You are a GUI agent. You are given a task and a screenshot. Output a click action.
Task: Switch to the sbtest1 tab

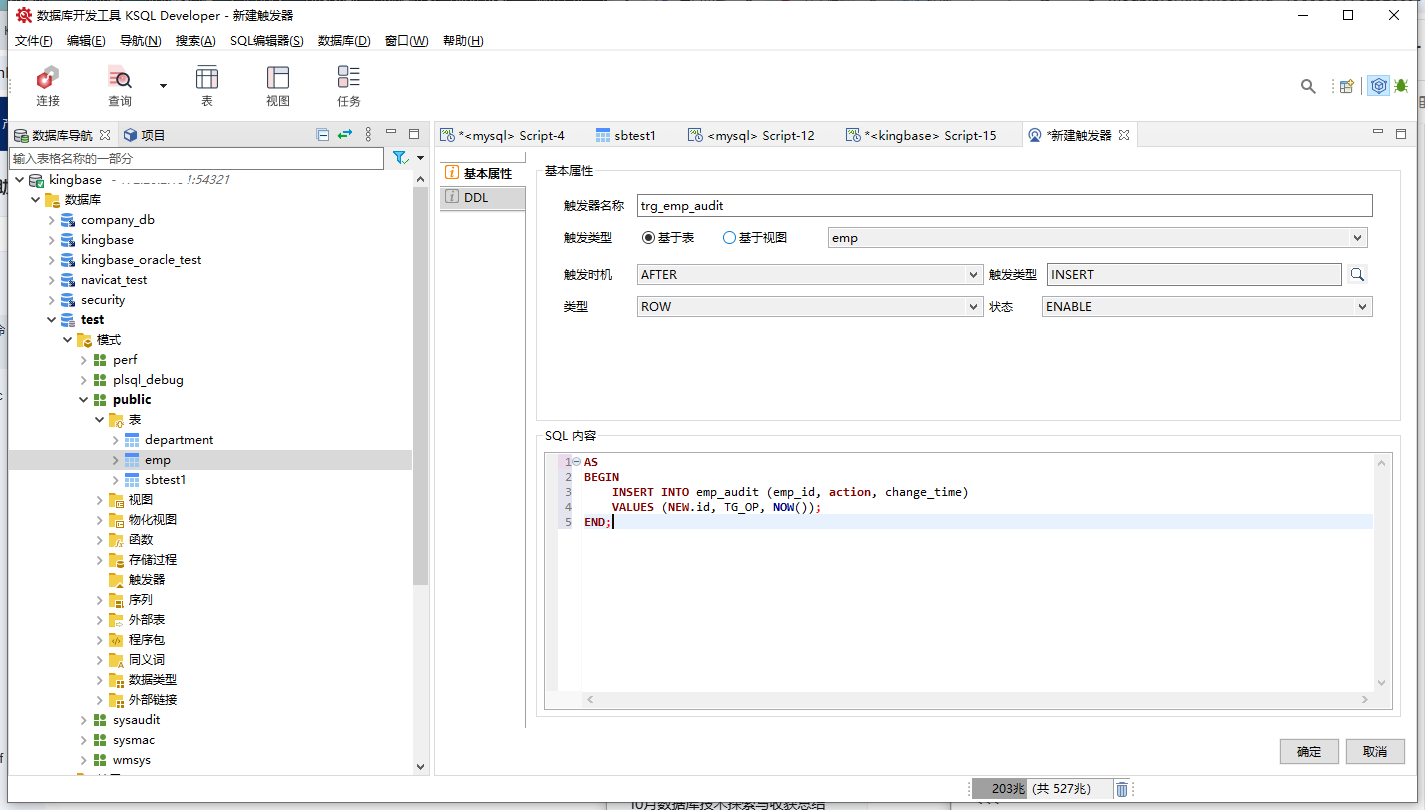pyautogui.click(x=625, y=135)
